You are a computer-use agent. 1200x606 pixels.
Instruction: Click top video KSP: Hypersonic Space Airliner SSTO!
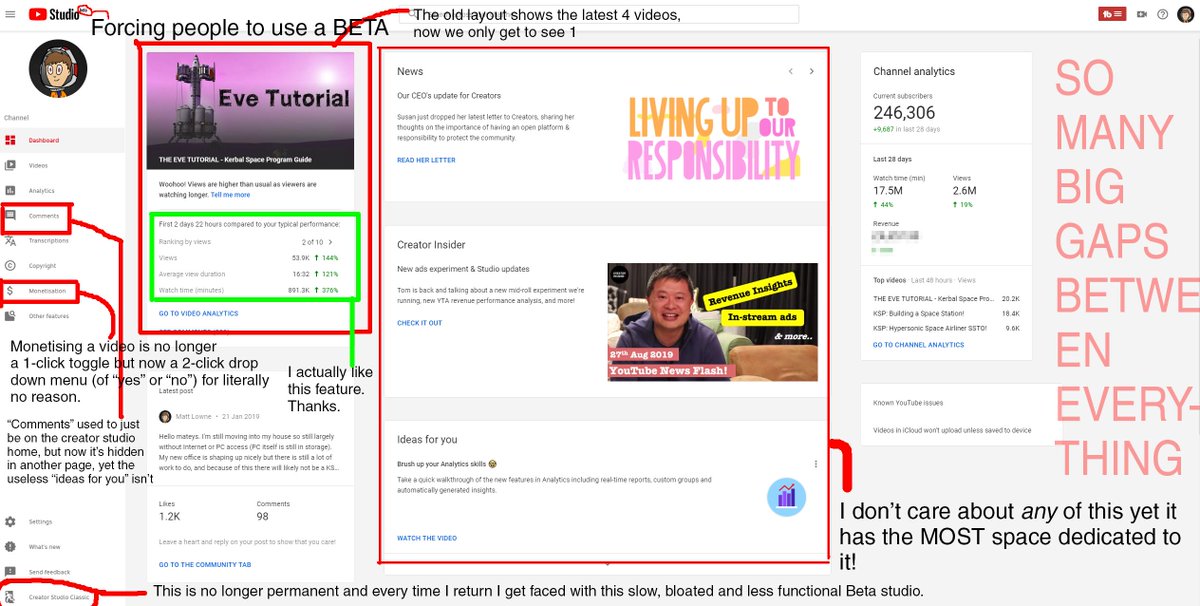click(x=946, y=328)
